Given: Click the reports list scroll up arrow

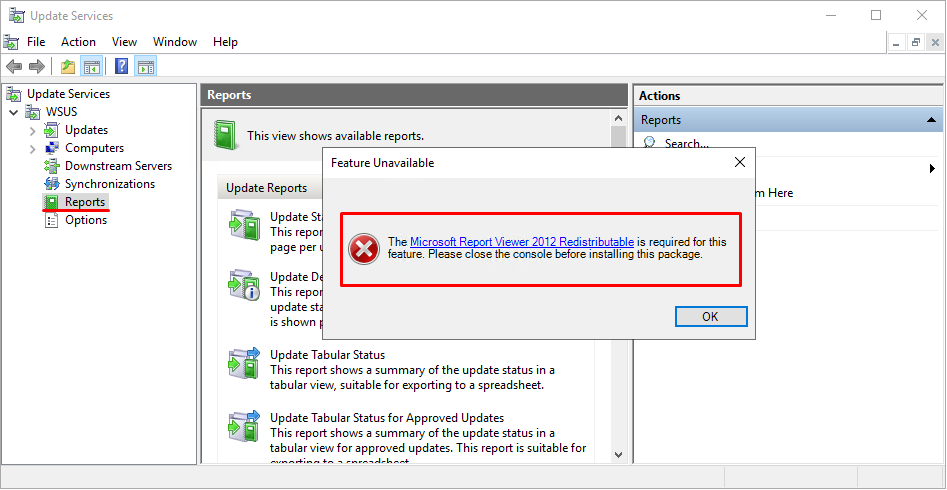Looking at the screenshot, I should [x=618, y=117].
